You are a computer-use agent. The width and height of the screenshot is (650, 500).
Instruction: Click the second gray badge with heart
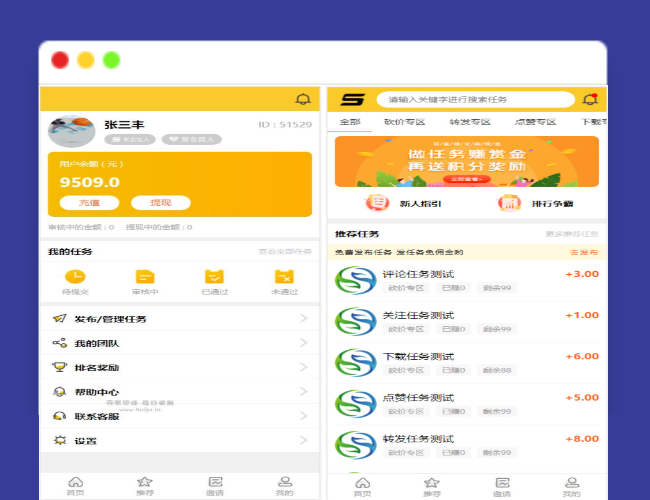[x=192, y=140]
